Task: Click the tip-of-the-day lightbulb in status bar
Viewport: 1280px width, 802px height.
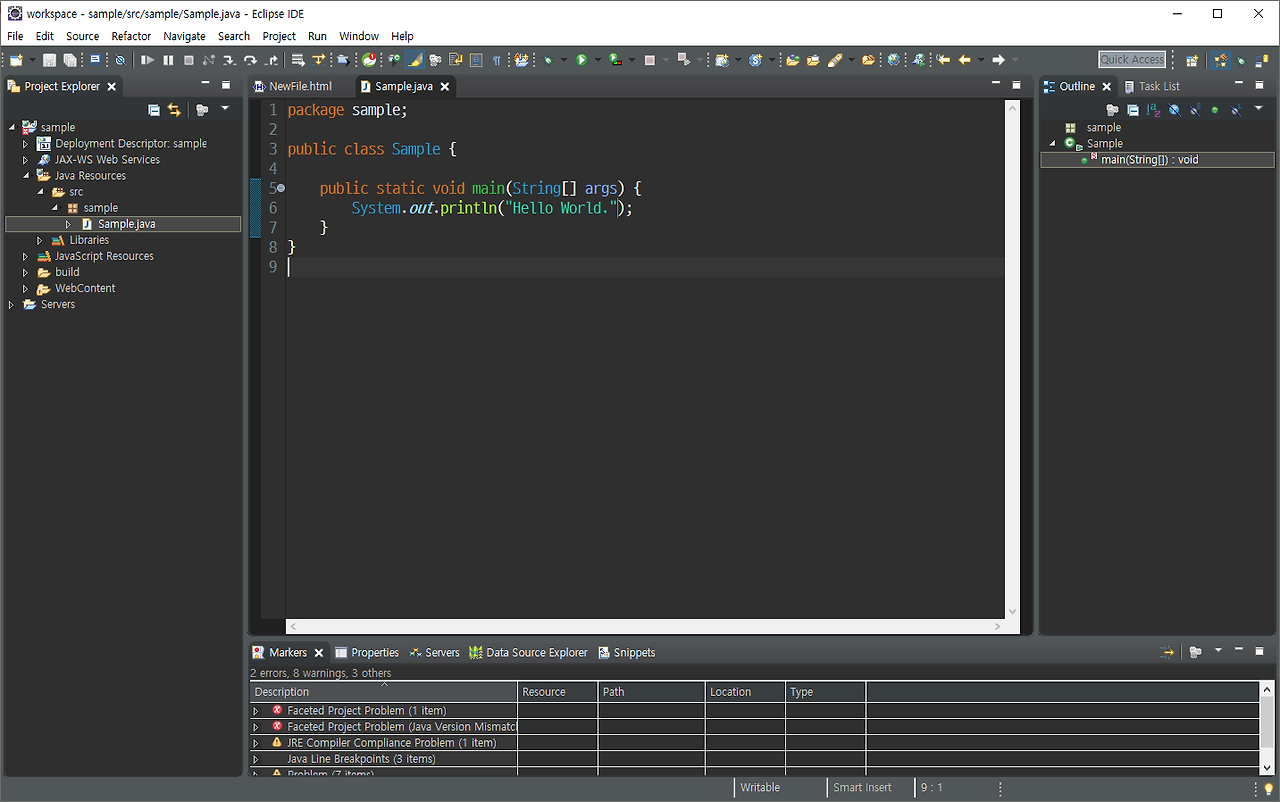Action: tap(1269, 789)
